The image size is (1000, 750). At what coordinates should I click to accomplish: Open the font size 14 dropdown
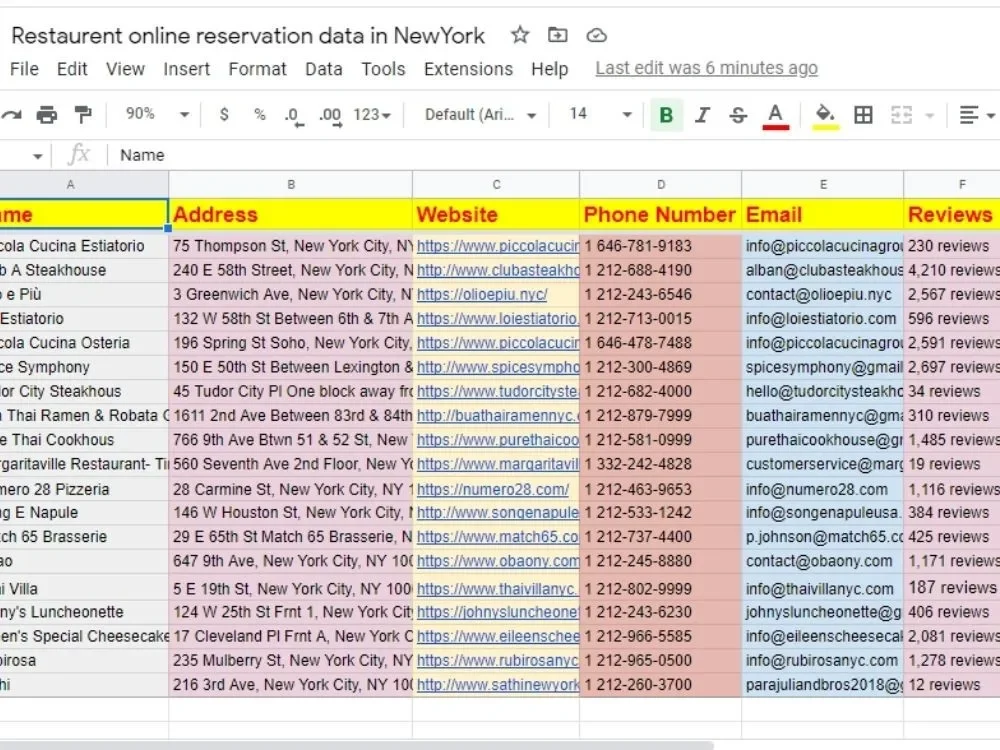click(x=600, y=114)
